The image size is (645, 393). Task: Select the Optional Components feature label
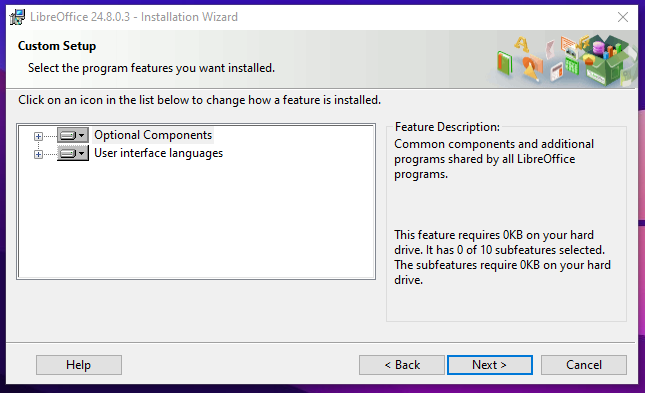(x=153, y=135)
